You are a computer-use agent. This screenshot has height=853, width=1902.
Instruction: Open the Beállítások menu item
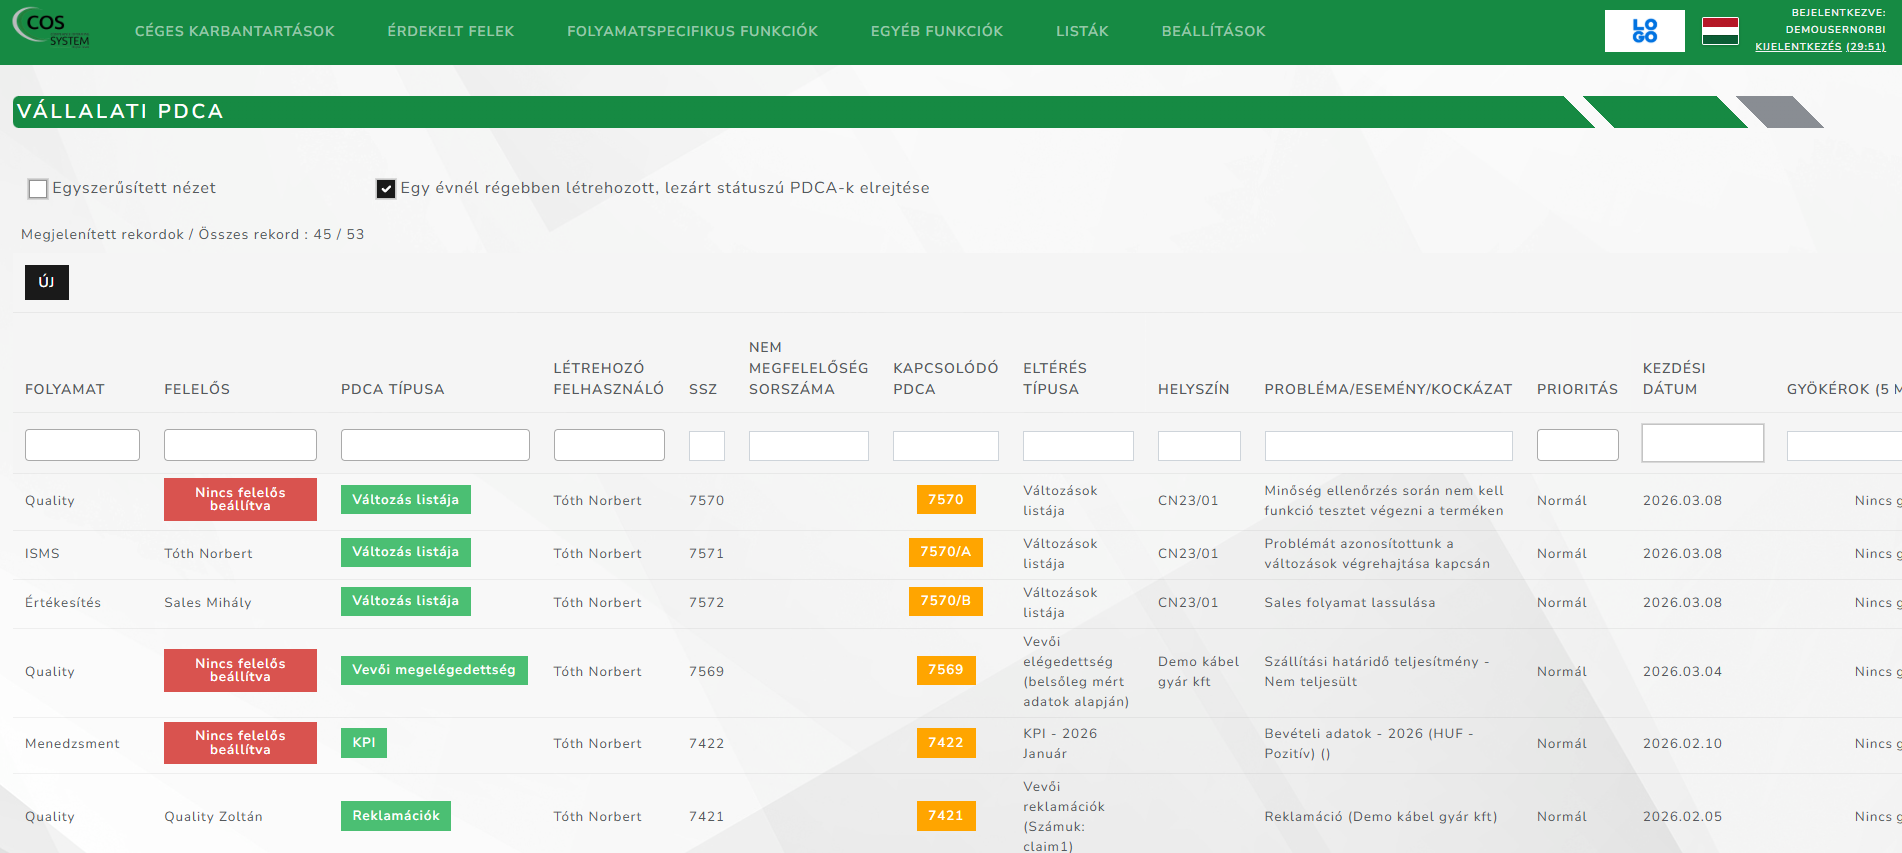pos(1213,31)
